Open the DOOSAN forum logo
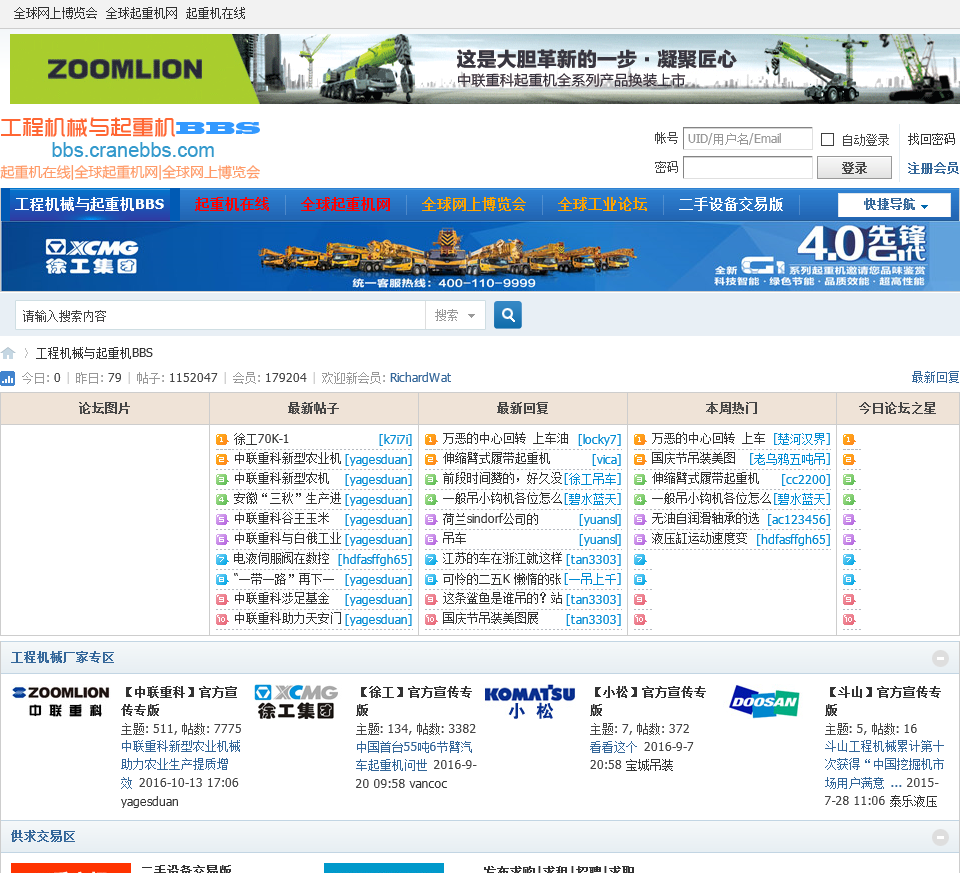Screen dimensions: 960x873 (x=764, y=702)
